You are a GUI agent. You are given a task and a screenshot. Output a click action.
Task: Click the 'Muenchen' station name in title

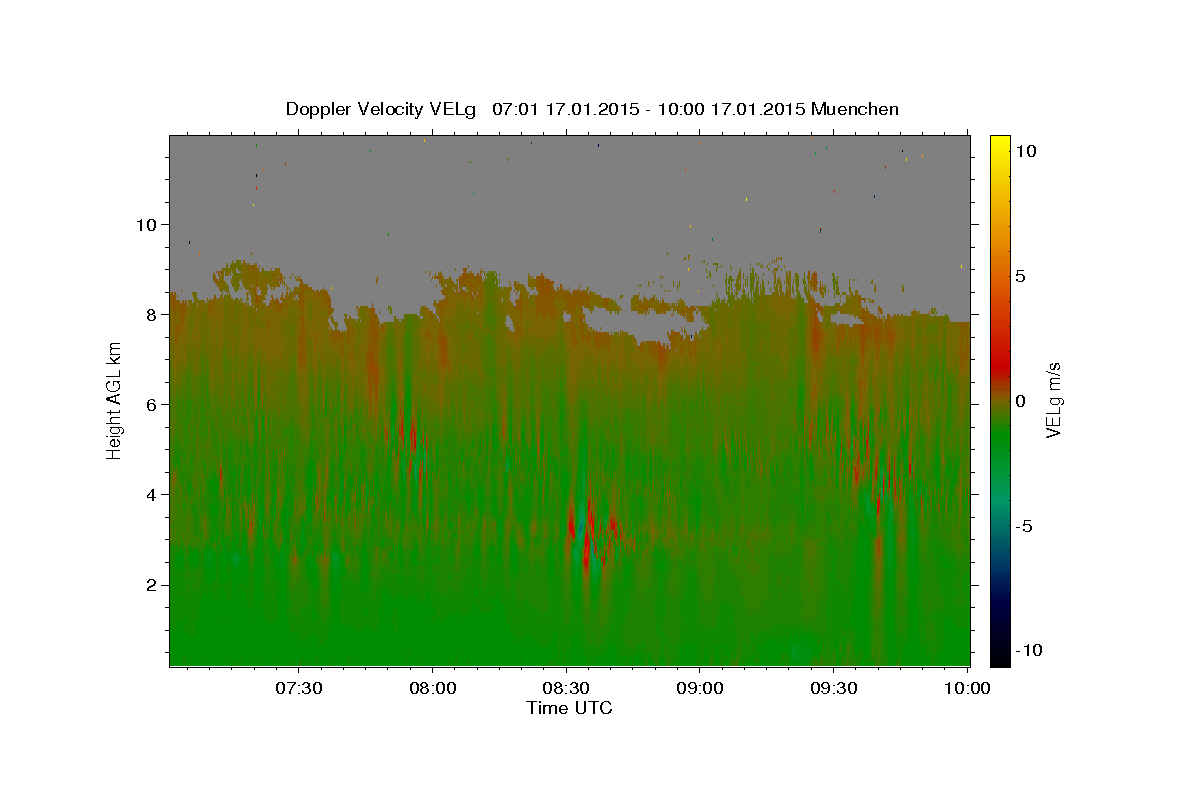855,109
